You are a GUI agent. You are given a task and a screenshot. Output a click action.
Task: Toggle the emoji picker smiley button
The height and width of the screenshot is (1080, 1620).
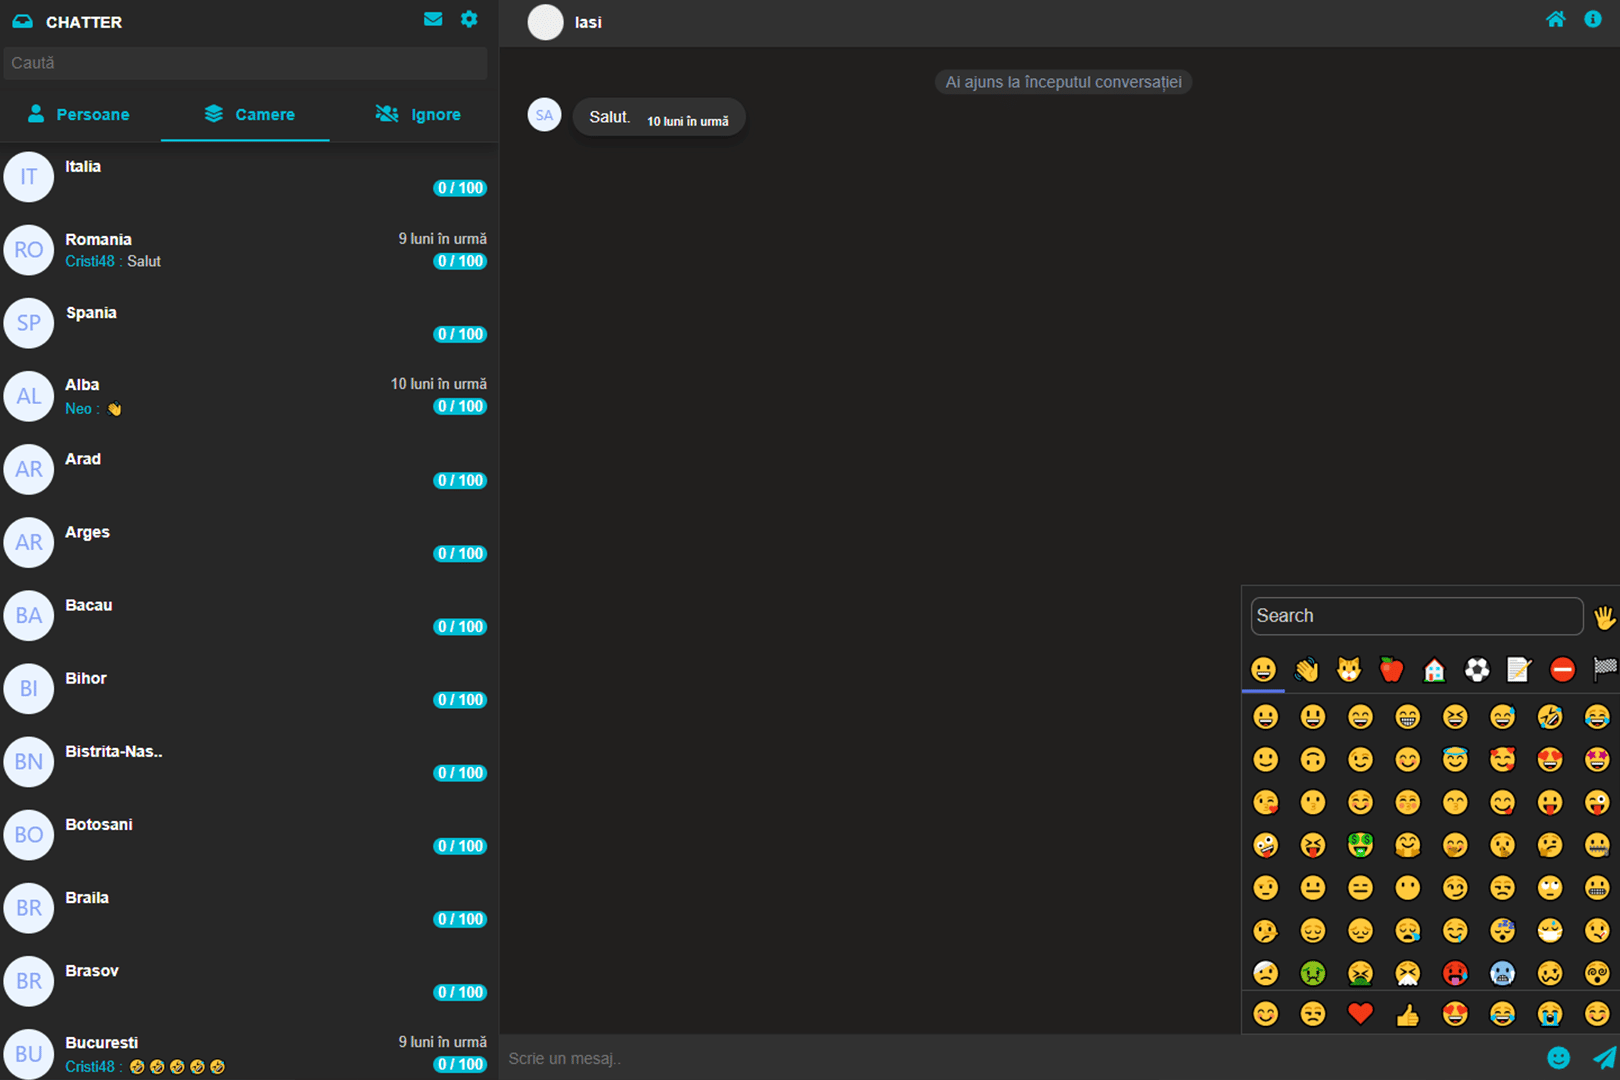tap(1558, 1058)
